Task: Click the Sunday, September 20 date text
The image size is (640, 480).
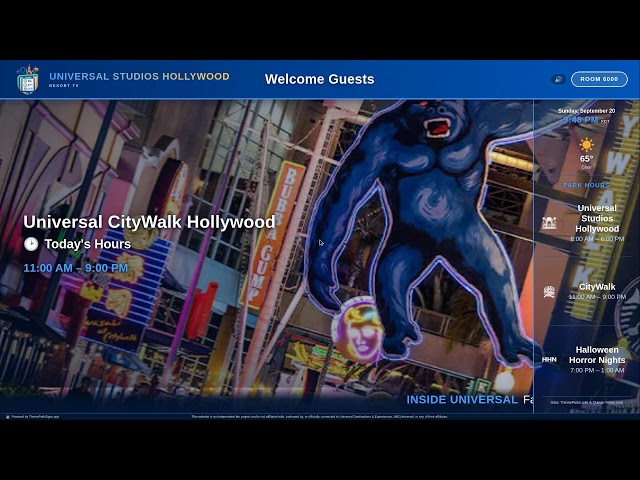Action: [x=586, y=111]
